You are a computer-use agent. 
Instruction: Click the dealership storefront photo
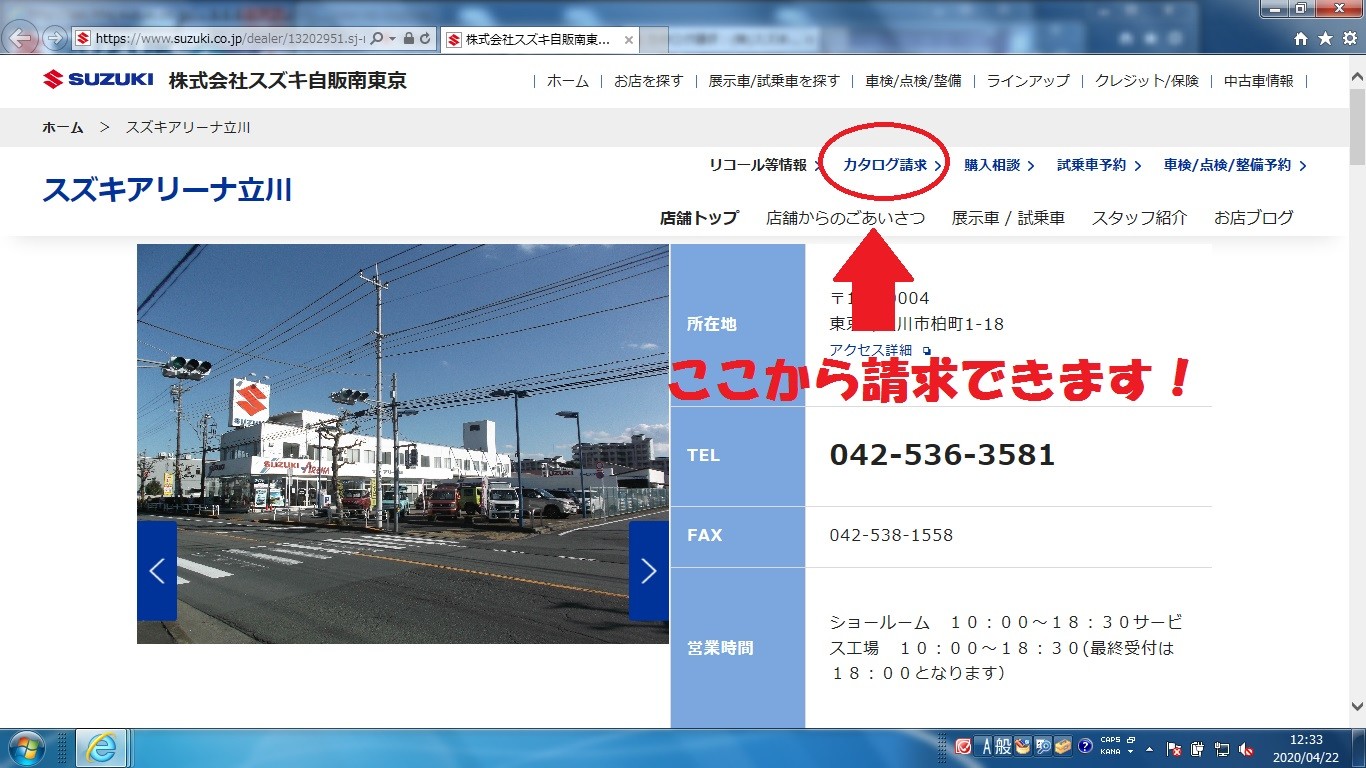403,444
